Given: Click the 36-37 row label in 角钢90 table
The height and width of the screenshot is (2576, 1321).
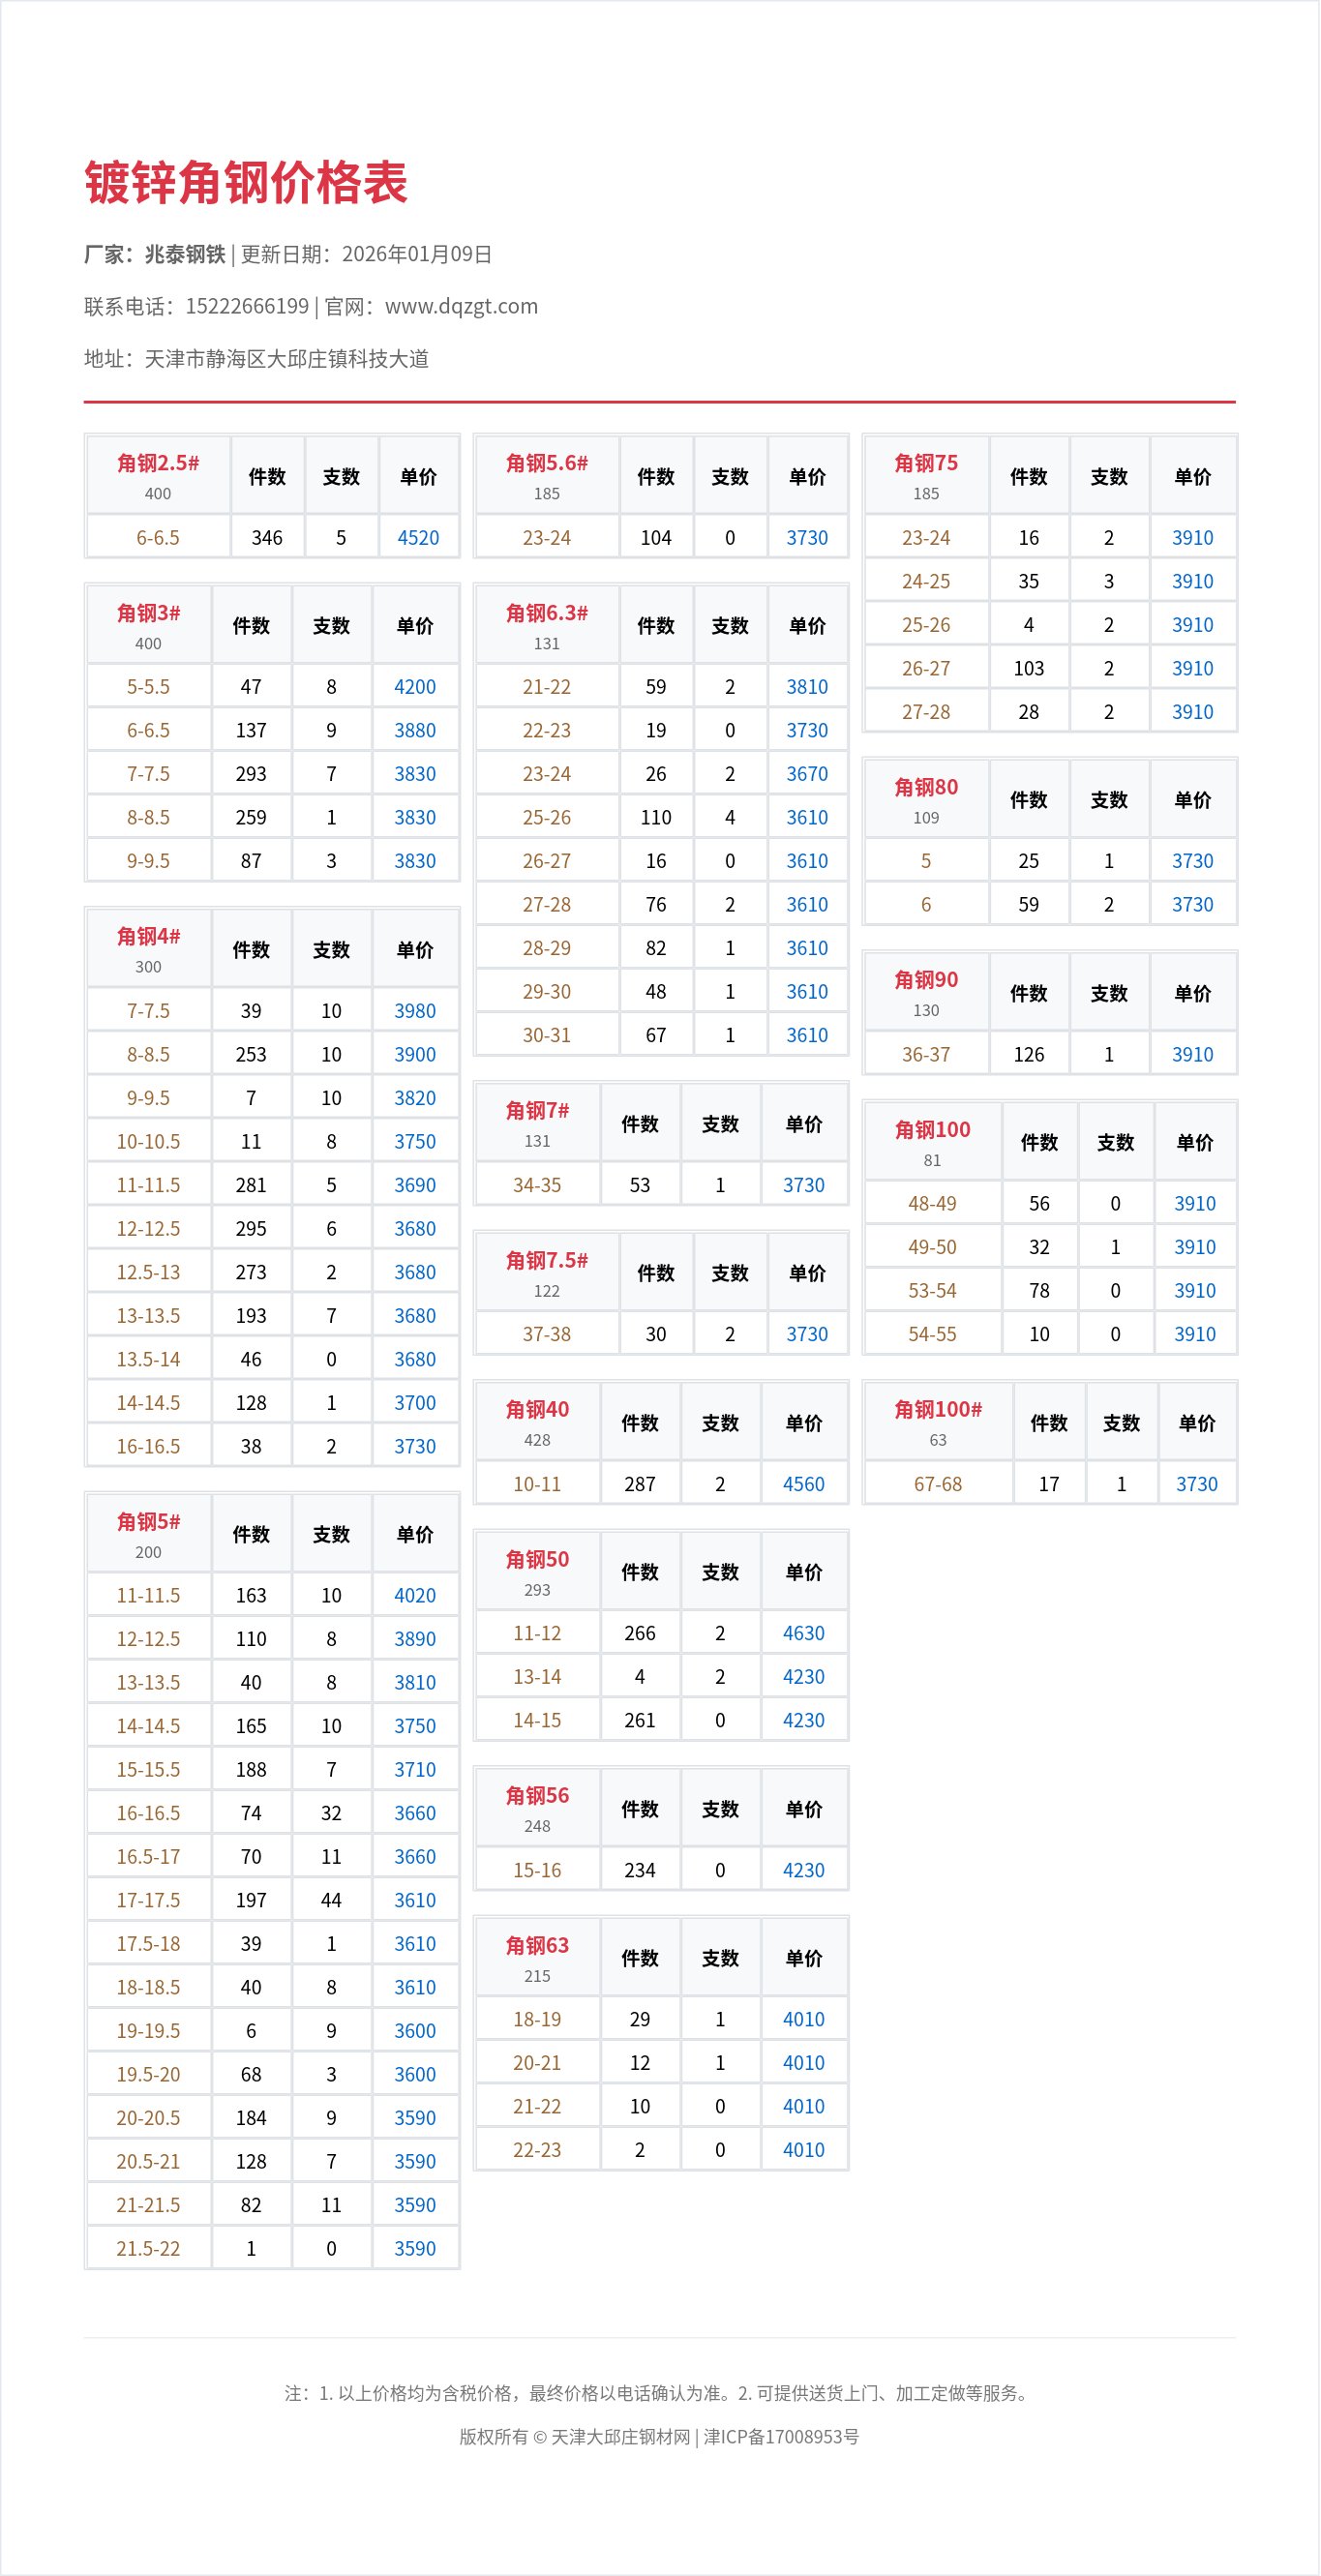Looking at the screenshot, I should (x=926, y=1055).
